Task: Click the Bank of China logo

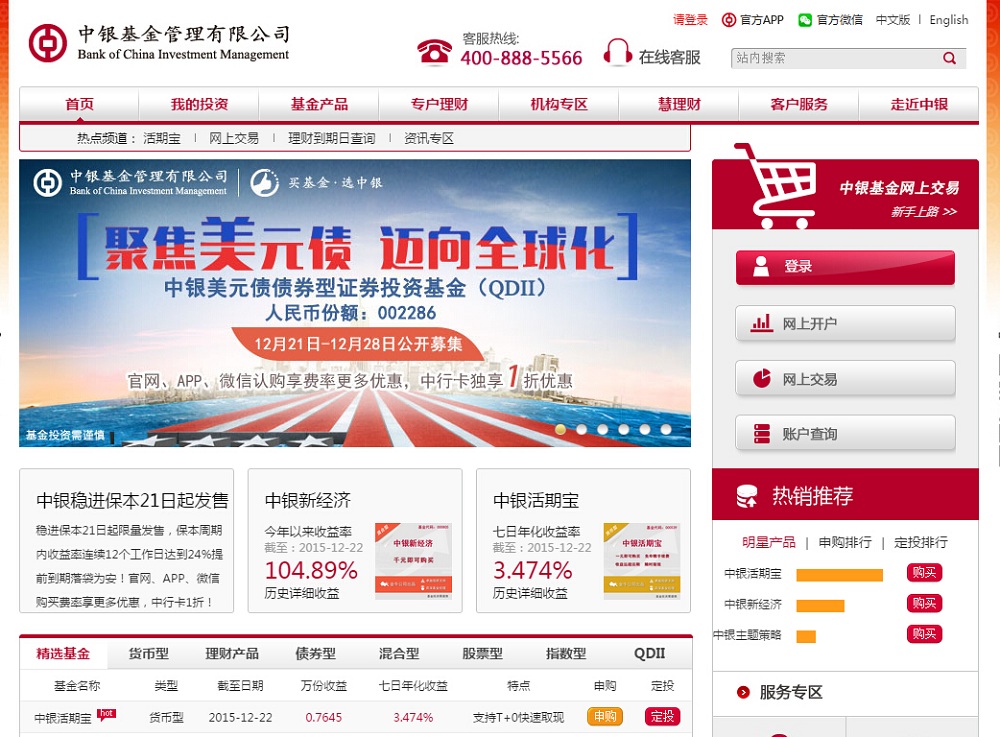Action: pos(48,43)
